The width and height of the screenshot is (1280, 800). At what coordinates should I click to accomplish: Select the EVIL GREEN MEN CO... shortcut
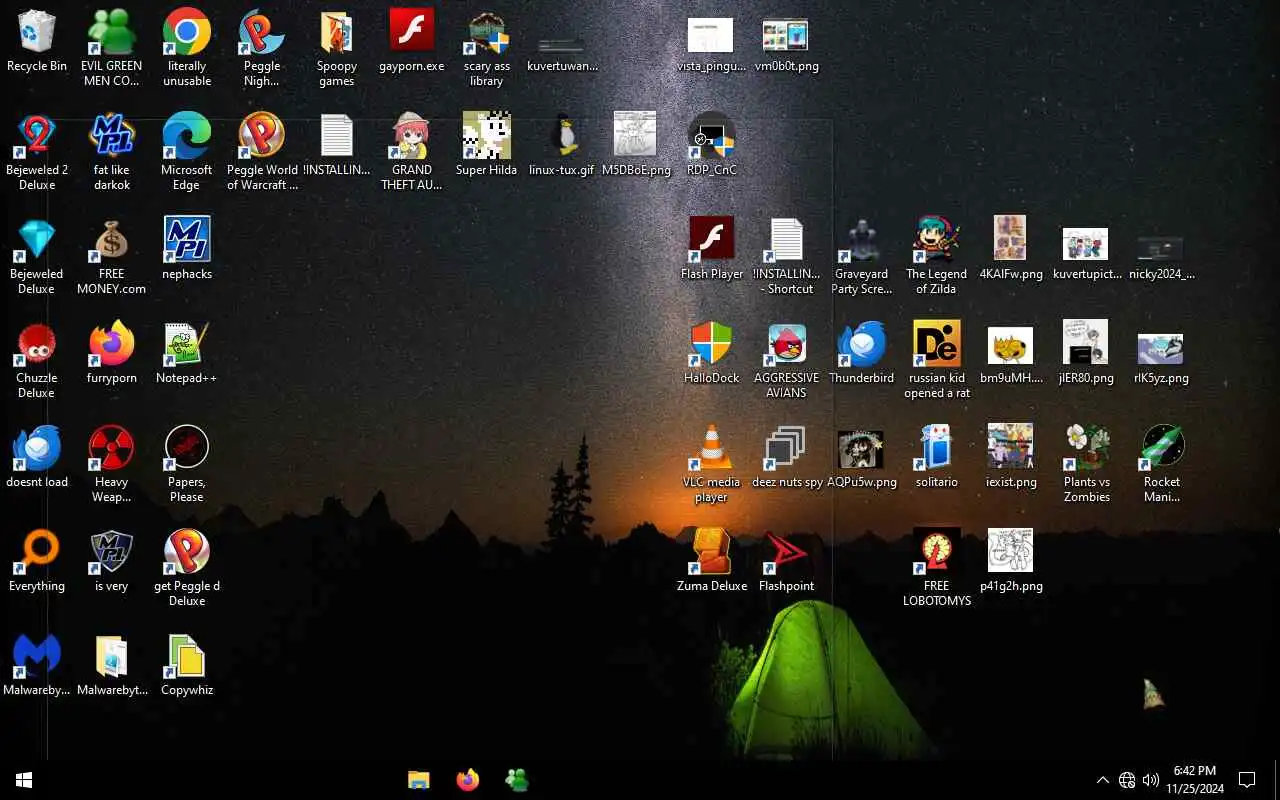(111, 32)
